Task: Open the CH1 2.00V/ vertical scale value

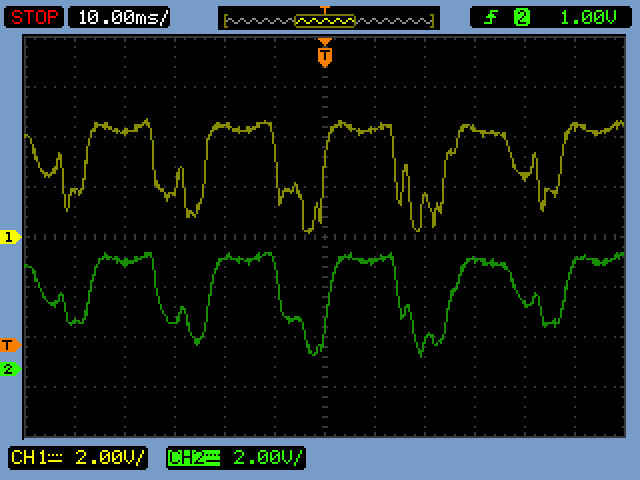Action: [109, 458]
